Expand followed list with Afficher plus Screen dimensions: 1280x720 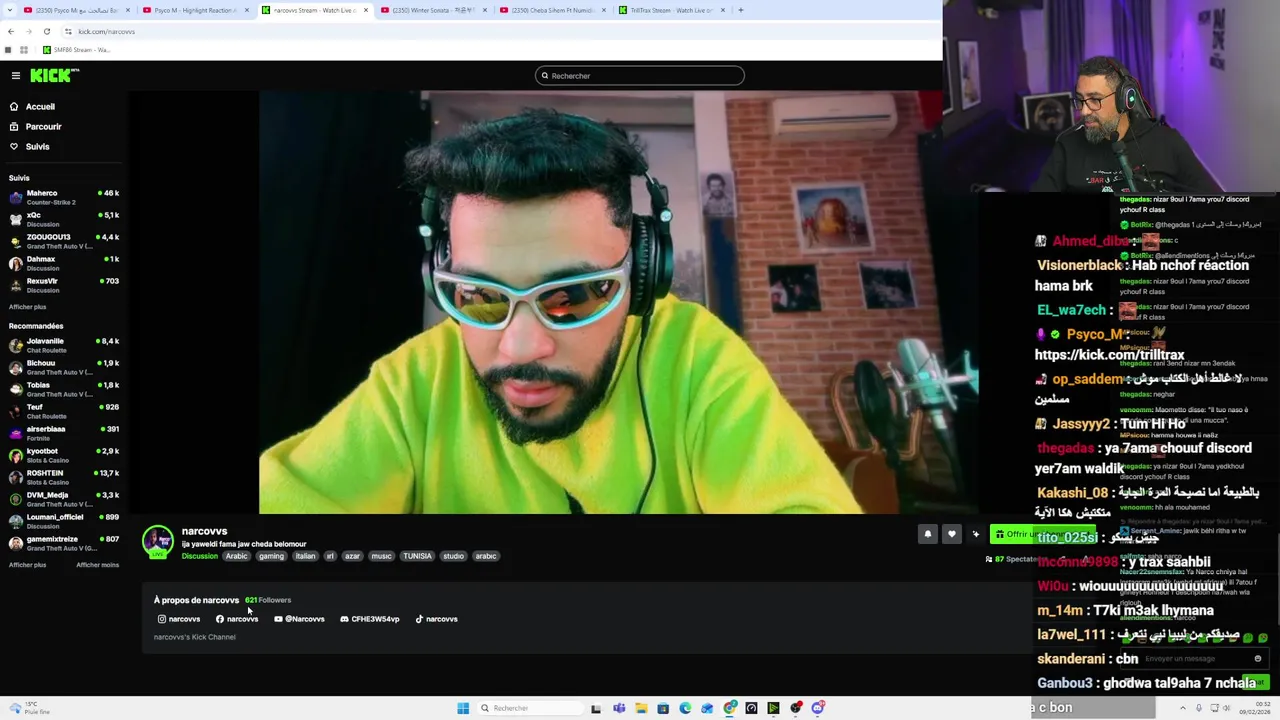pyautogui.click(x=27, y=307)
